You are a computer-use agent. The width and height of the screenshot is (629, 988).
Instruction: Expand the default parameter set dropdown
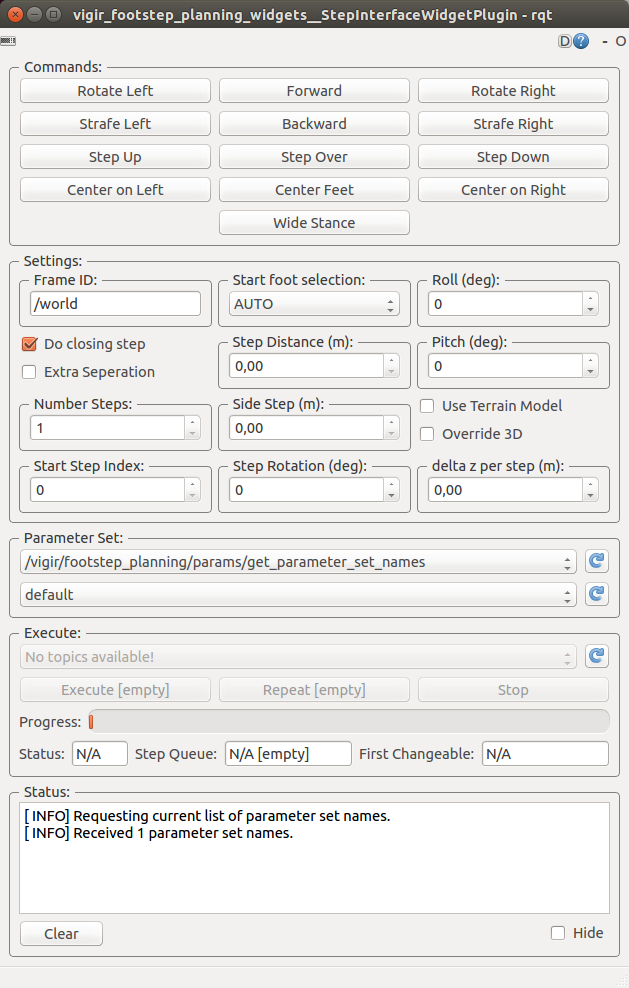[x=298, y=594]
